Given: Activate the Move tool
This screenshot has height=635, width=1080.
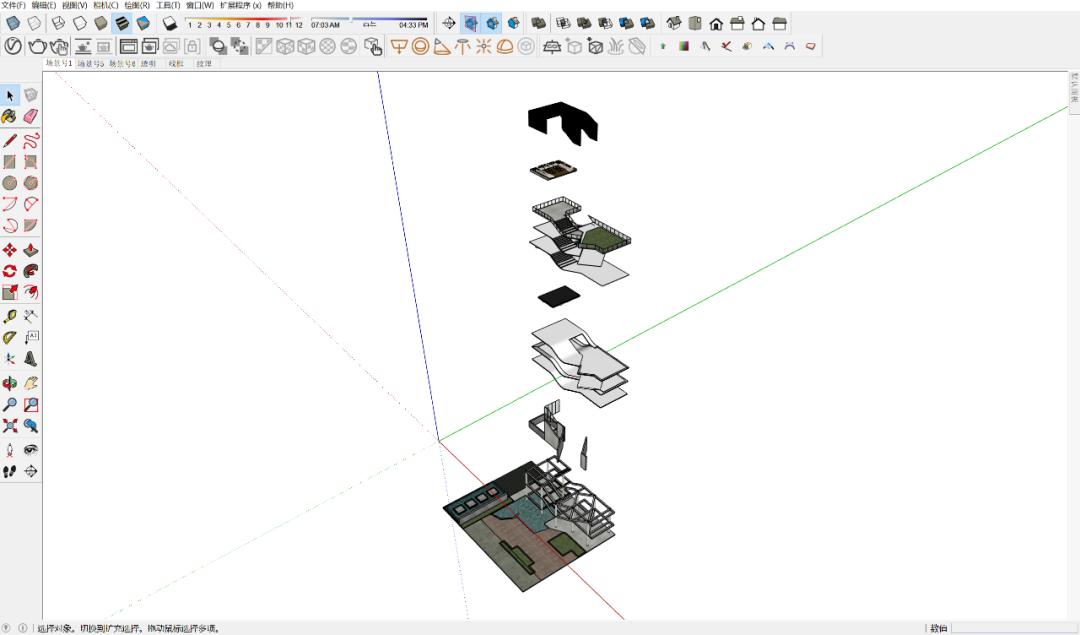Looking at the screenshot, I should click(x=10, y=250).
